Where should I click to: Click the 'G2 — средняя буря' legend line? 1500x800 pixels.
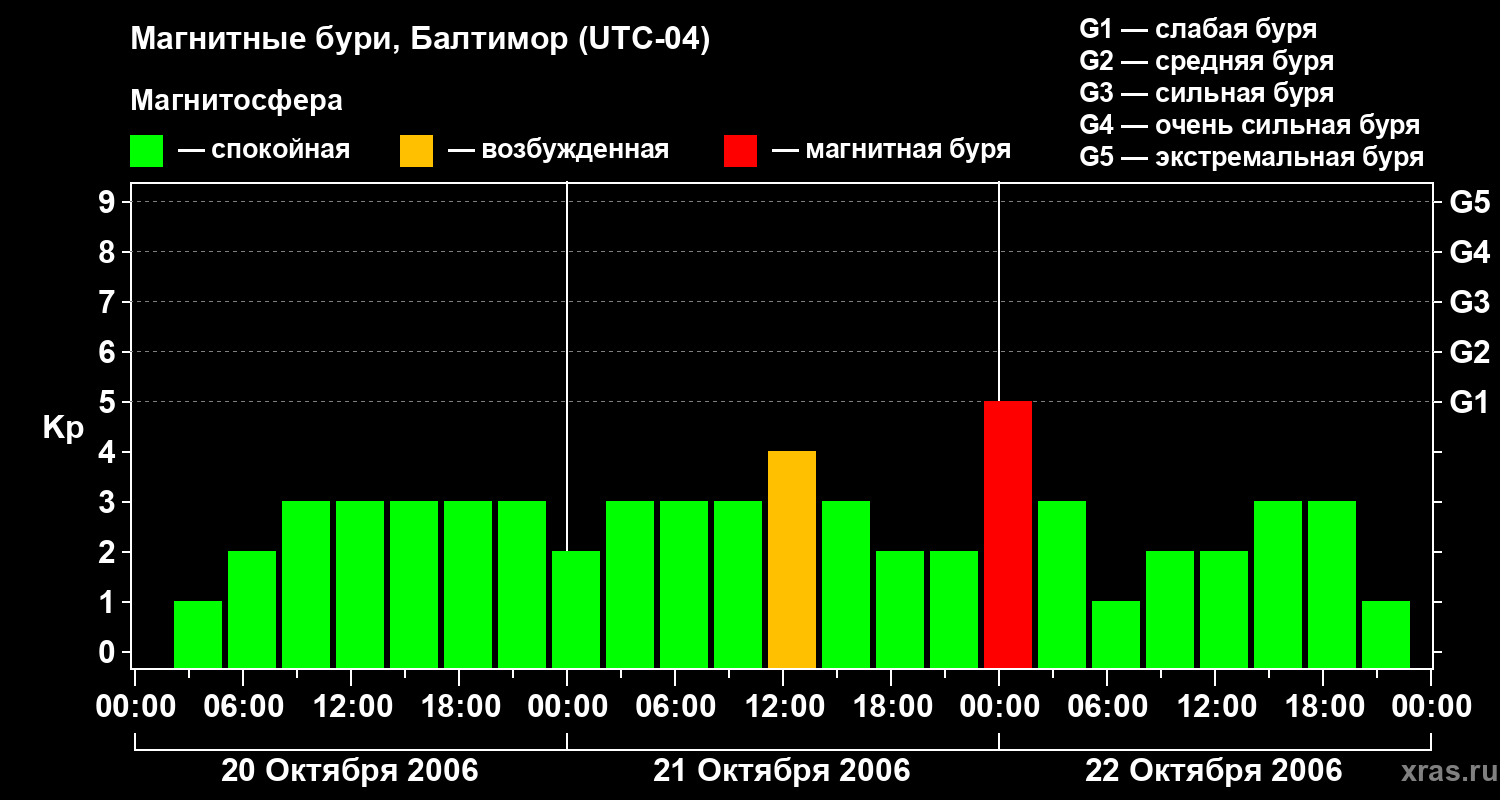click(x=1206, y=61)
